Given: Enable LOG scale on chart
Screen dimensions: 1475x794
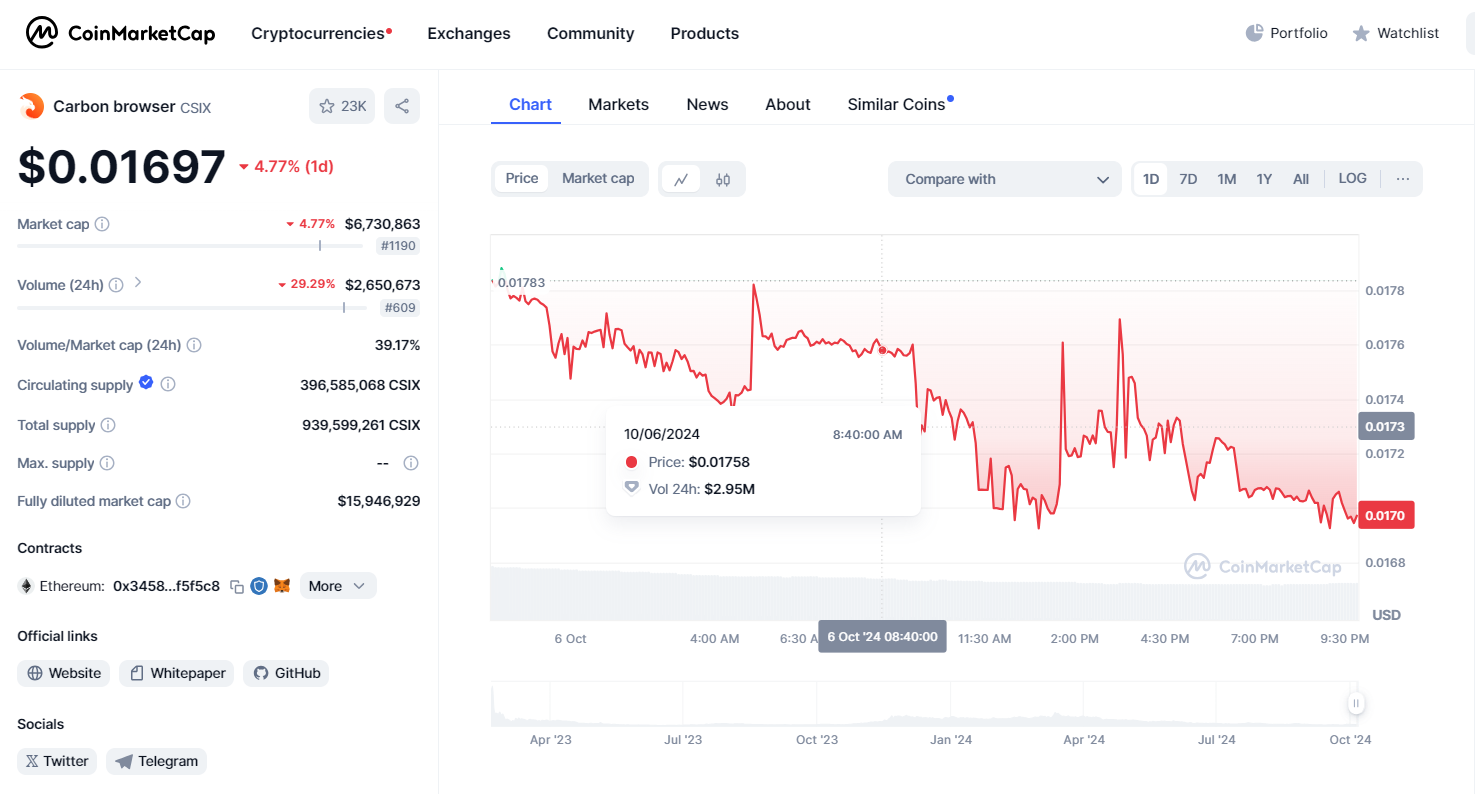Looking at the screenshot, I should (x=1352, y=179).
